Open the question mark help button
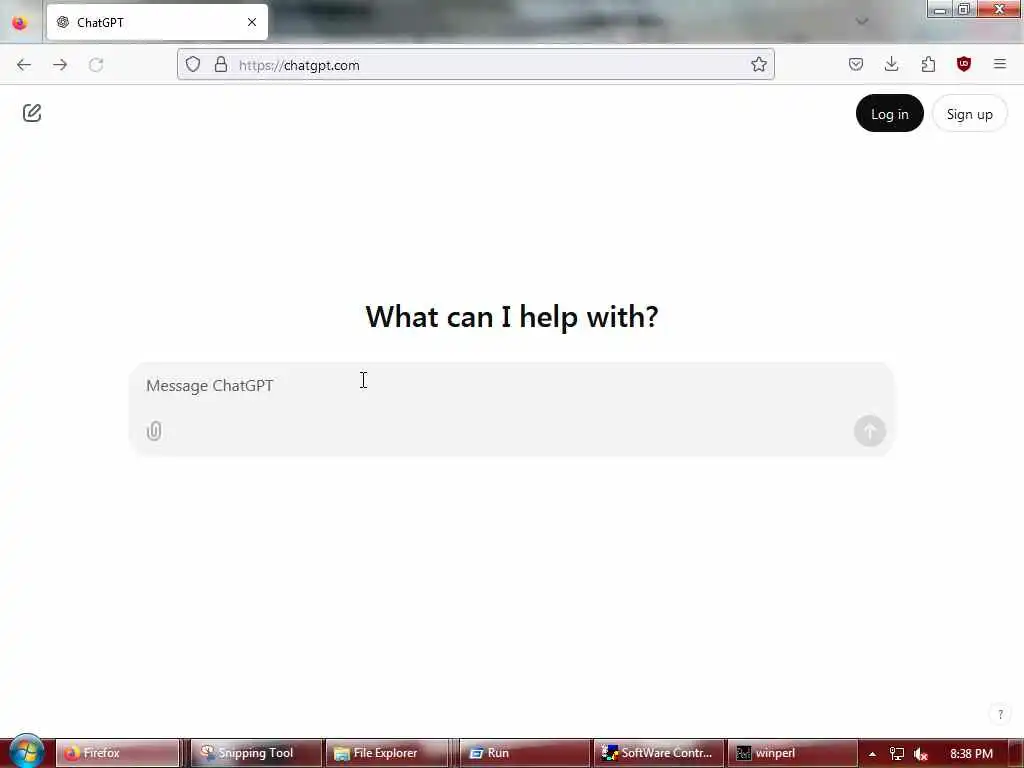Screen dimensions: 1024x768 (x=1000, y=714)
